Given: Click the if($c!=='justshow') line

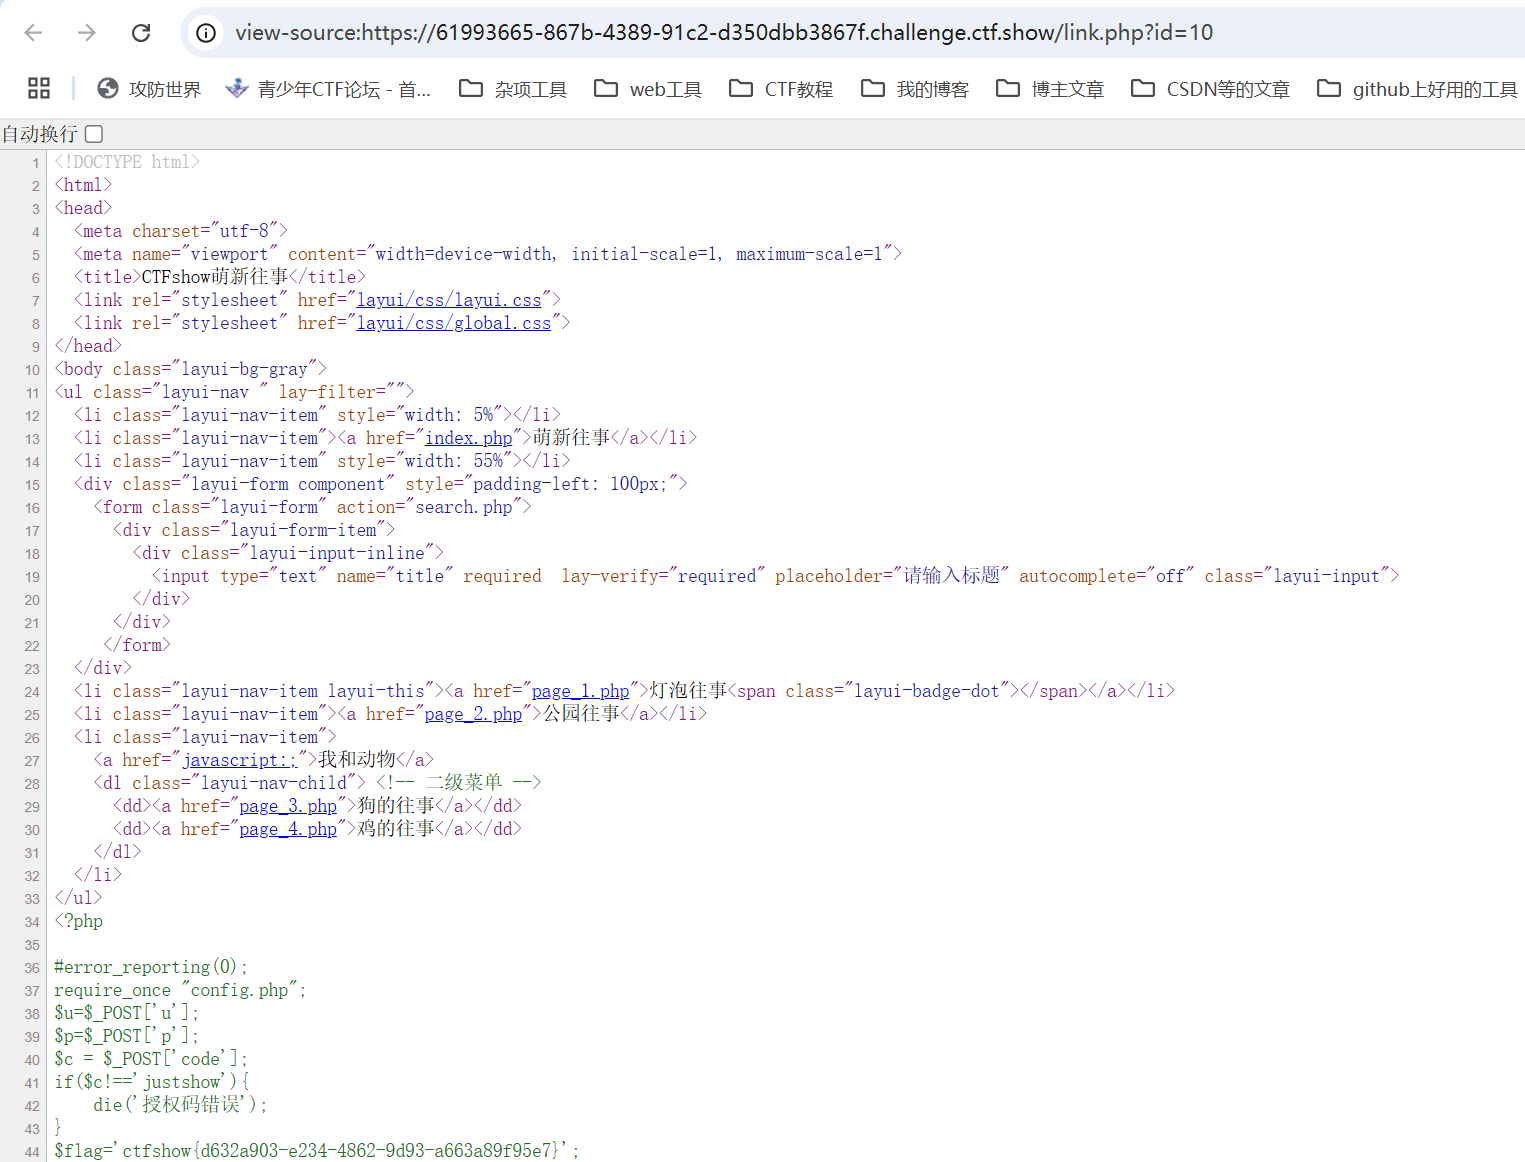Looking at the screenshot, I should point(151,1082).
